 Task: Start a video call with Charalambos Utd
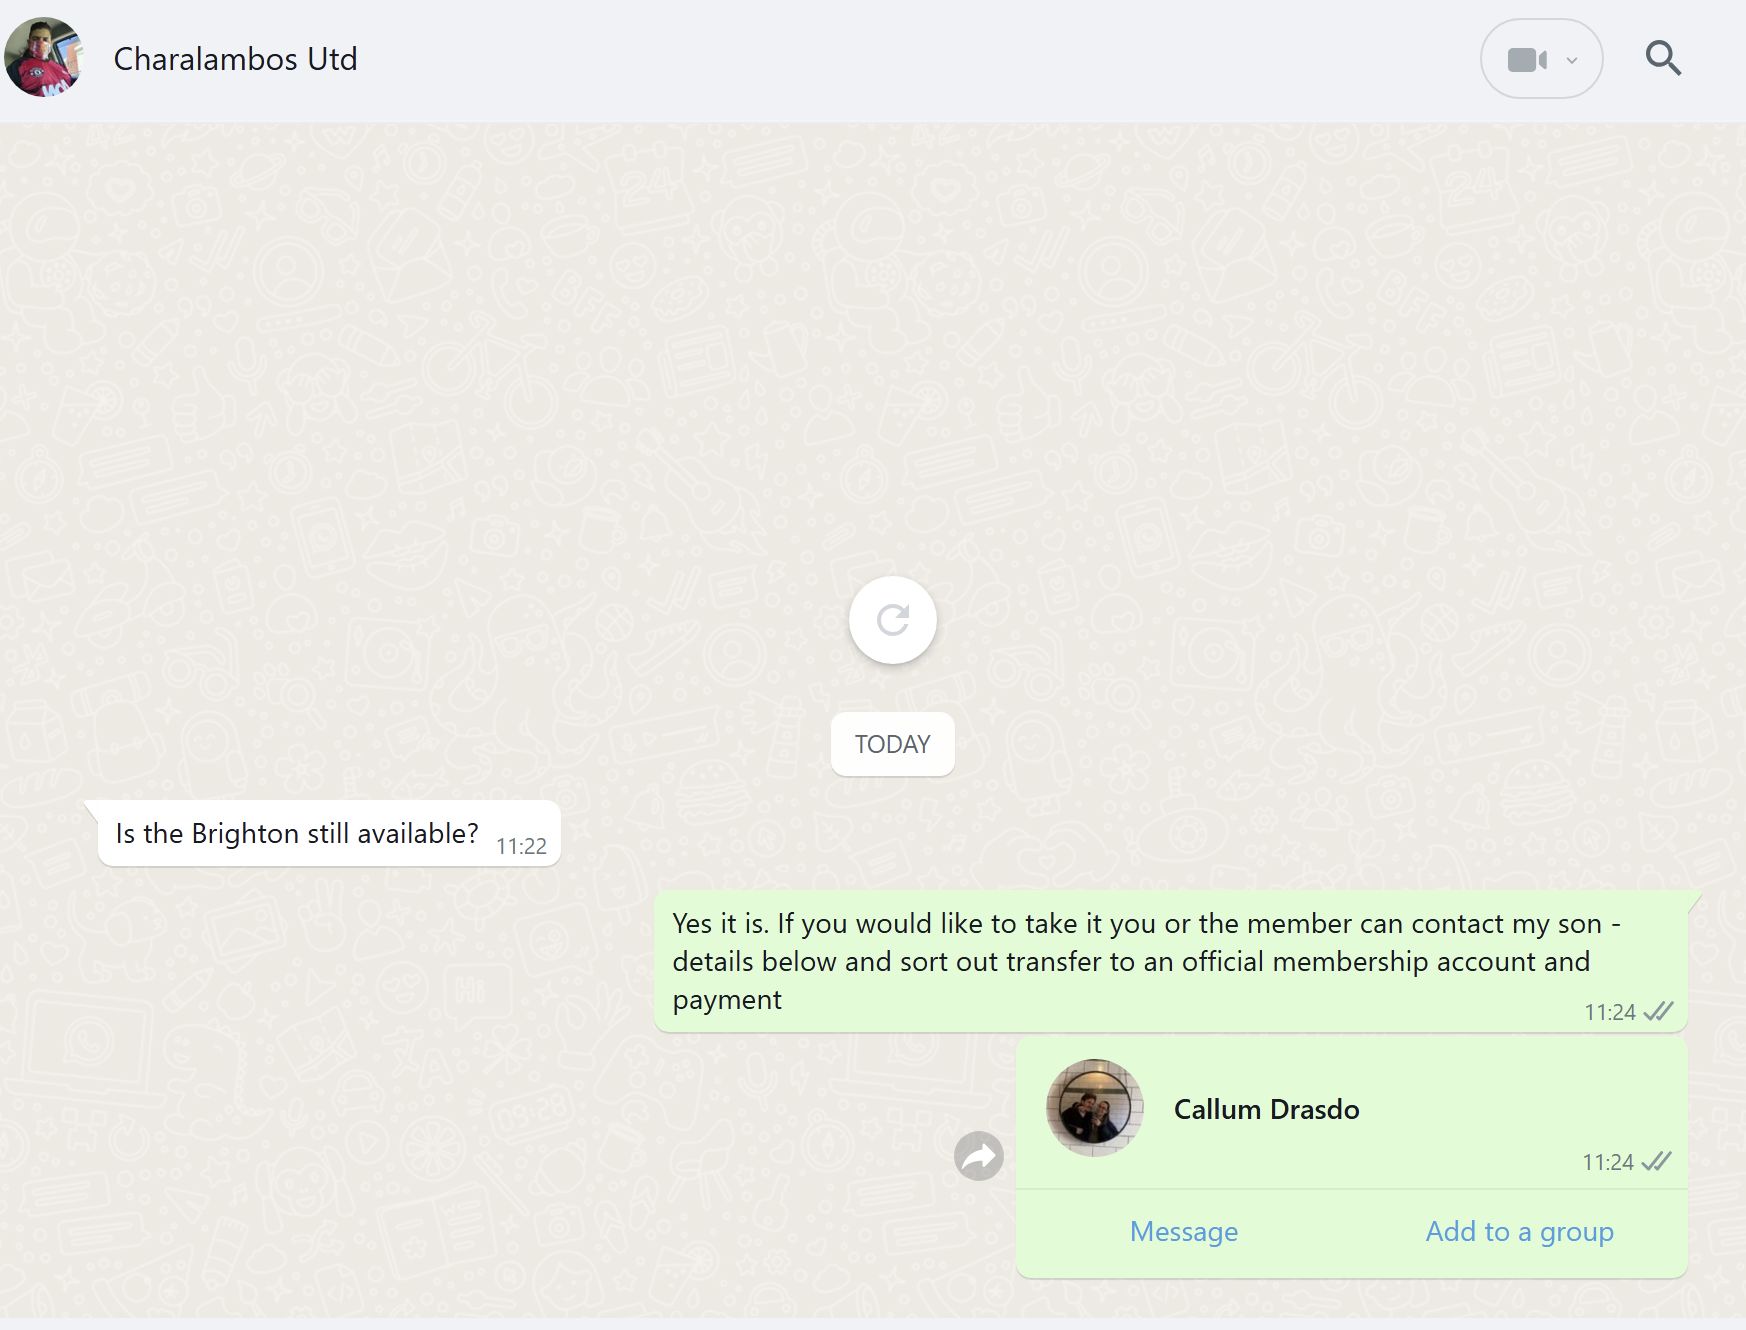point(1526,60)
